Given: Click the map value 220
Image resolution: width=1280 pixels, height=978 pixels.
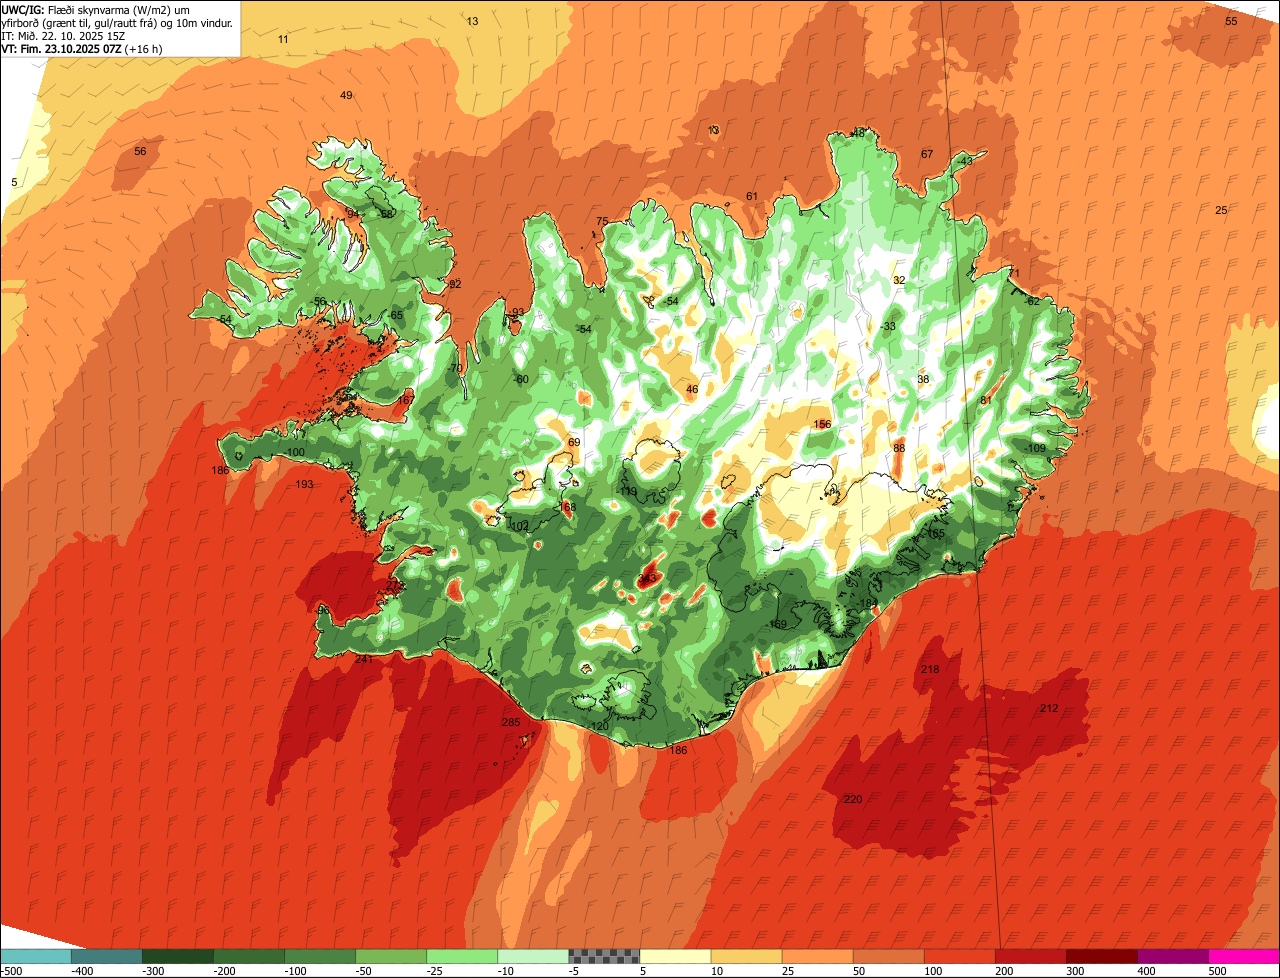Looking at the screenshot, I should click(852, 799).
